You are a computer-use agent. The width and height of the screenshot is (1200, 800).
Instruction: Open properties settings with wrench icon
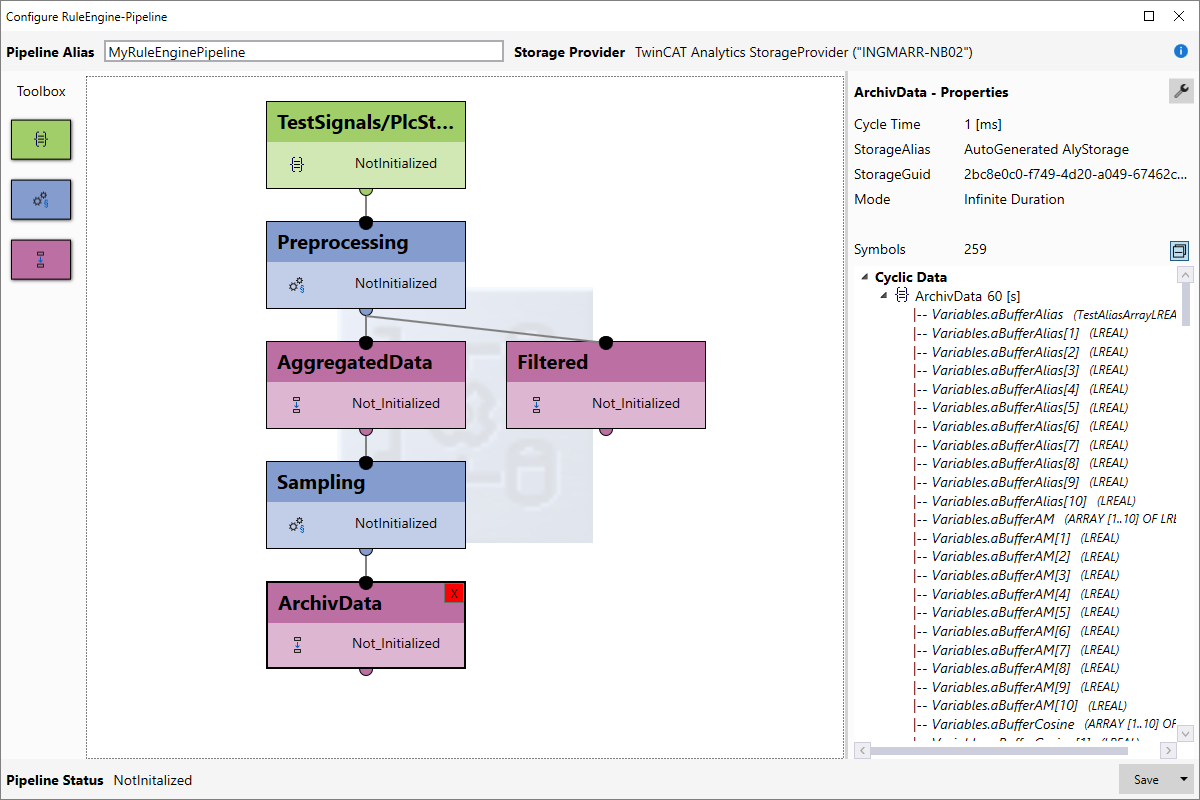pyautogui.click(x=1181, y=91)
